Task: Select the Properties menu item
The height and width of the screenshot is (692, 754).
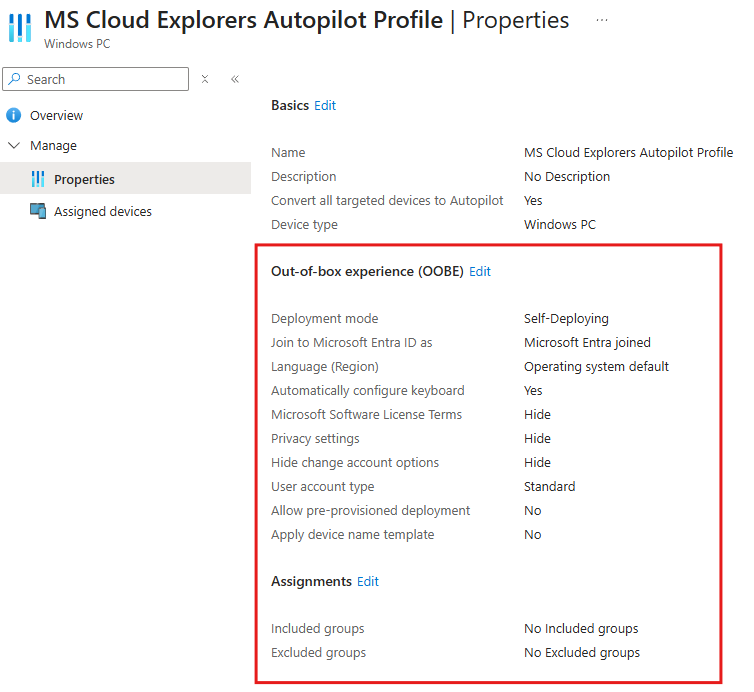Action: (84, 180)
